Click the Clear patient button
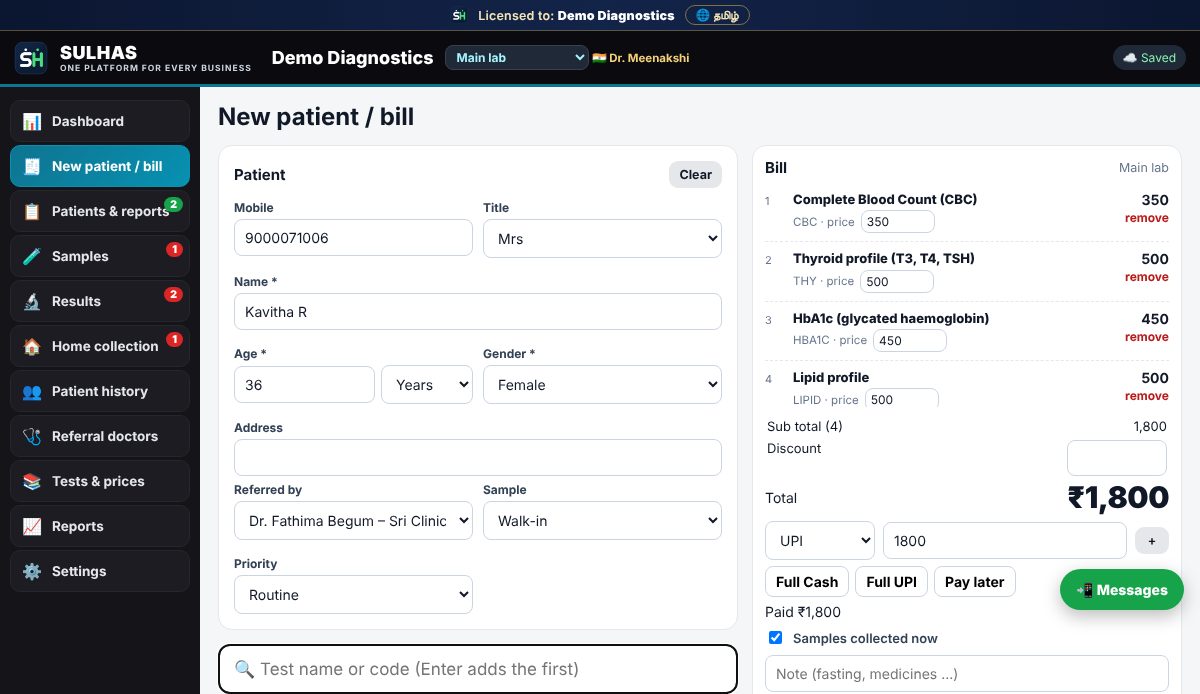 click(x=695, y=174)
